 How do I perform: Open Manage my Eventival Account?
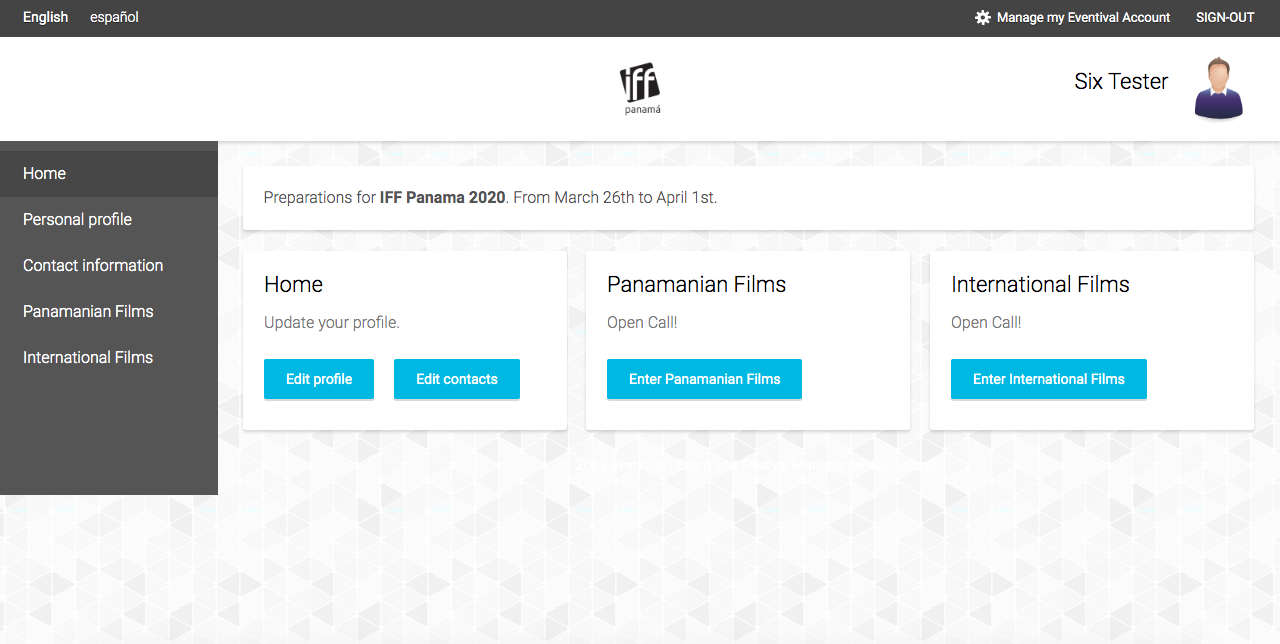[x=1083, y=17]
